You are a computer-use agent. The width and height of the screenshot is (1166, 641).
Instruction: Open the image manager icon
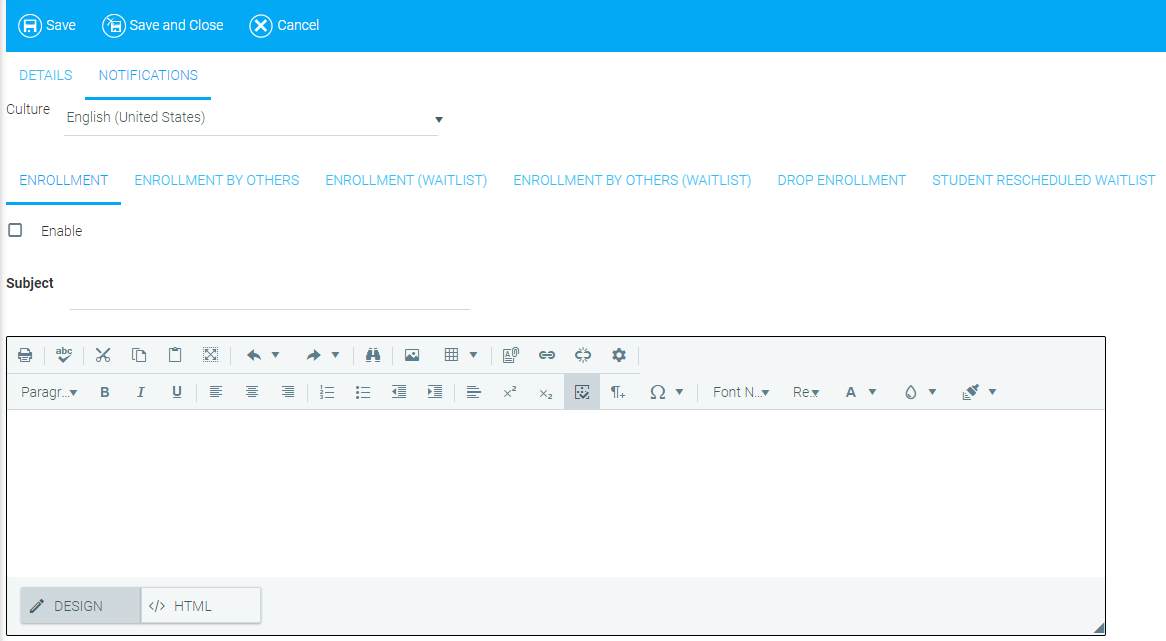(412, 355)
